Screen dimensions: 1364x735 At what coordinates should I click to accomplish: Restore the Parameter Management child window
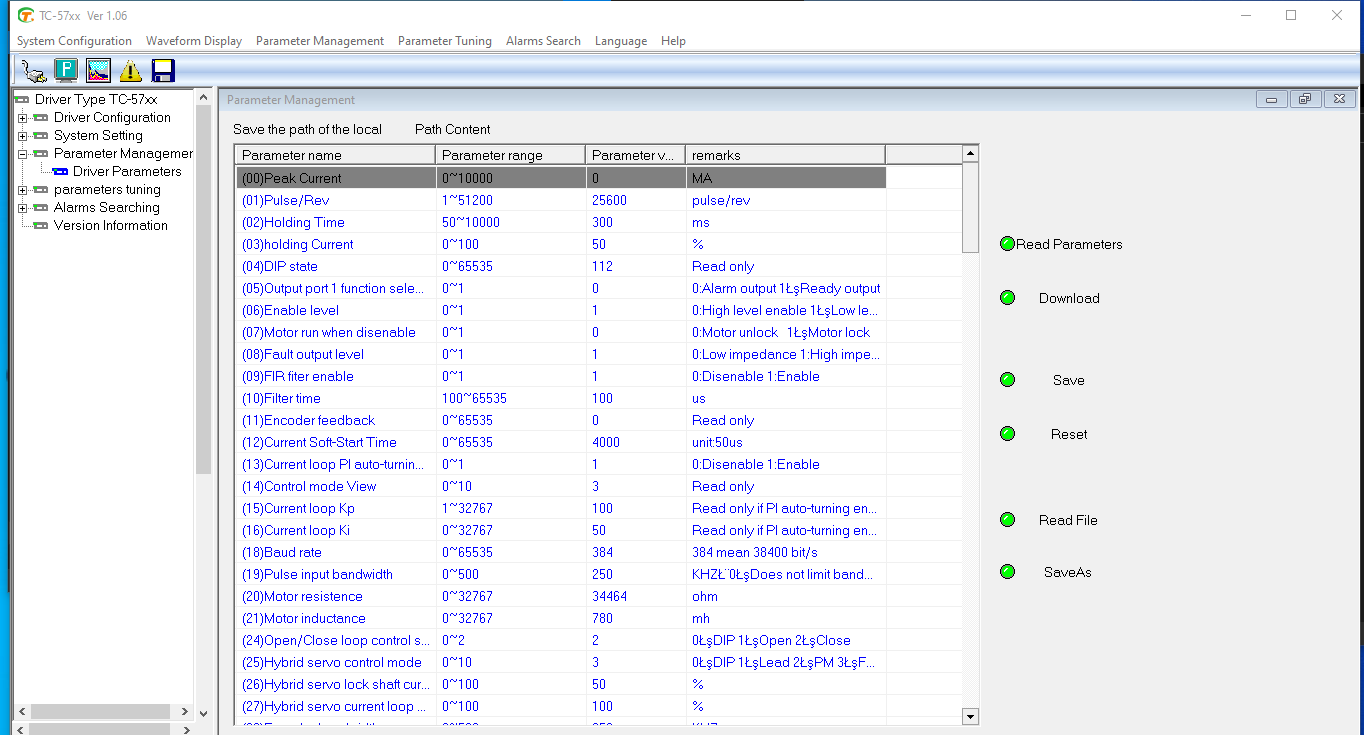[x=1305, y=99]
